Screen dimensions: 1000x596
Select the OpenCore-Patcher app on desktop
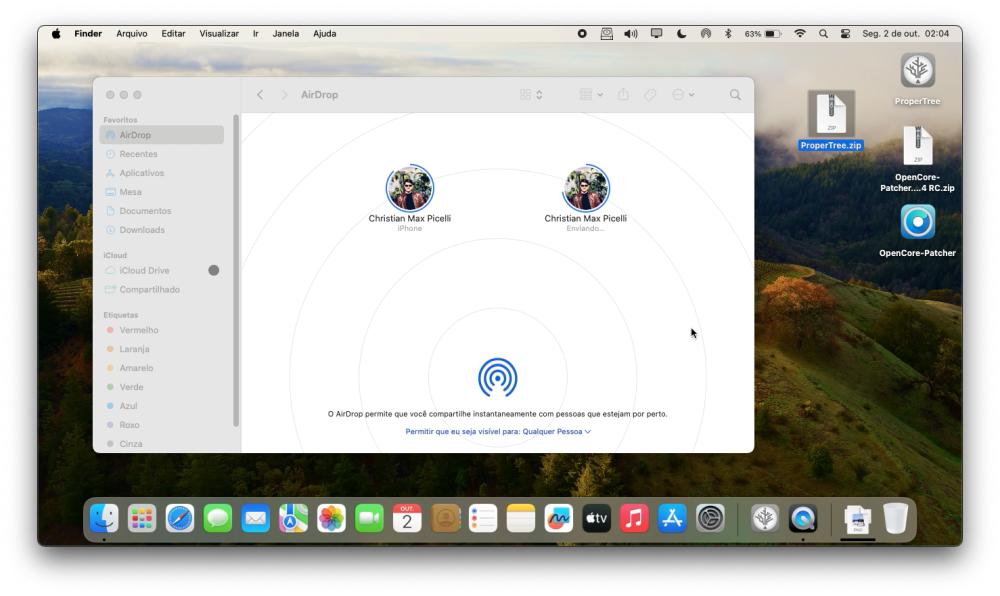click(917, 231)
